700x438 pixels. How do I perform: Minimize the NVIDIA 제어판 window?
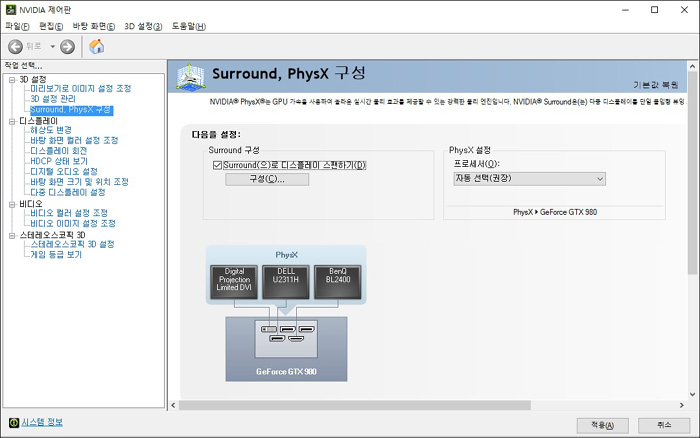[625, 10]
